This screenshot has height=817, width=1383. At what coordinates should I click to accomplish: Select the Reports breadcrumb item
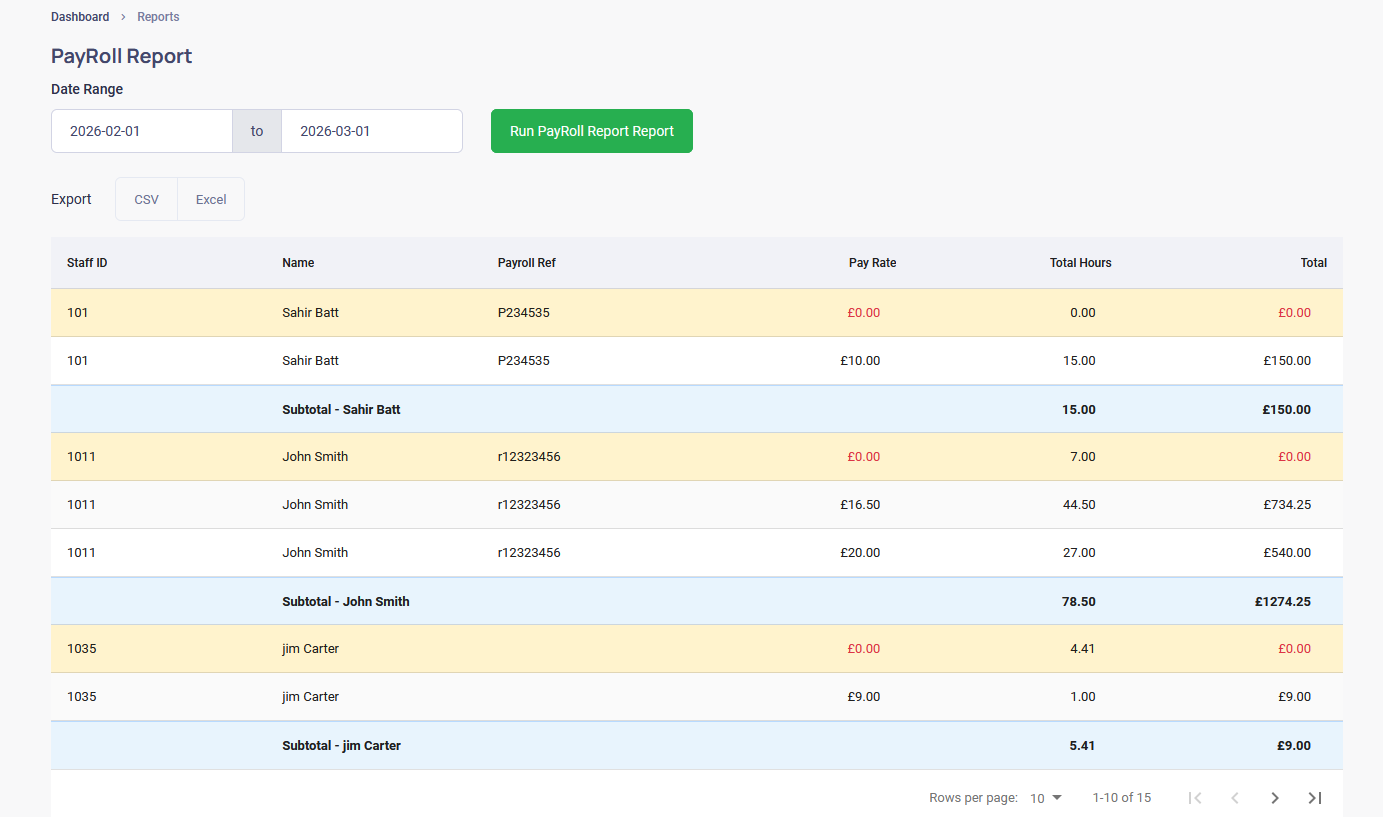pyautogui.click(x=158, y=16)
